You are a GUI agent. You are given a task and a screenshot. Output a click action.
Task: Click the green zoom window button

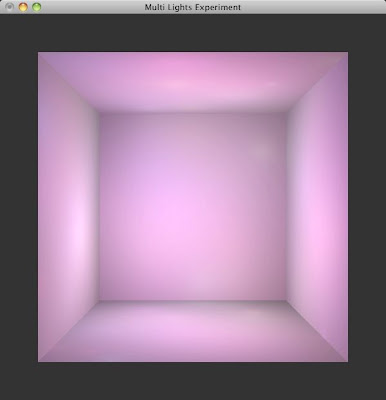tap(36, 7)
